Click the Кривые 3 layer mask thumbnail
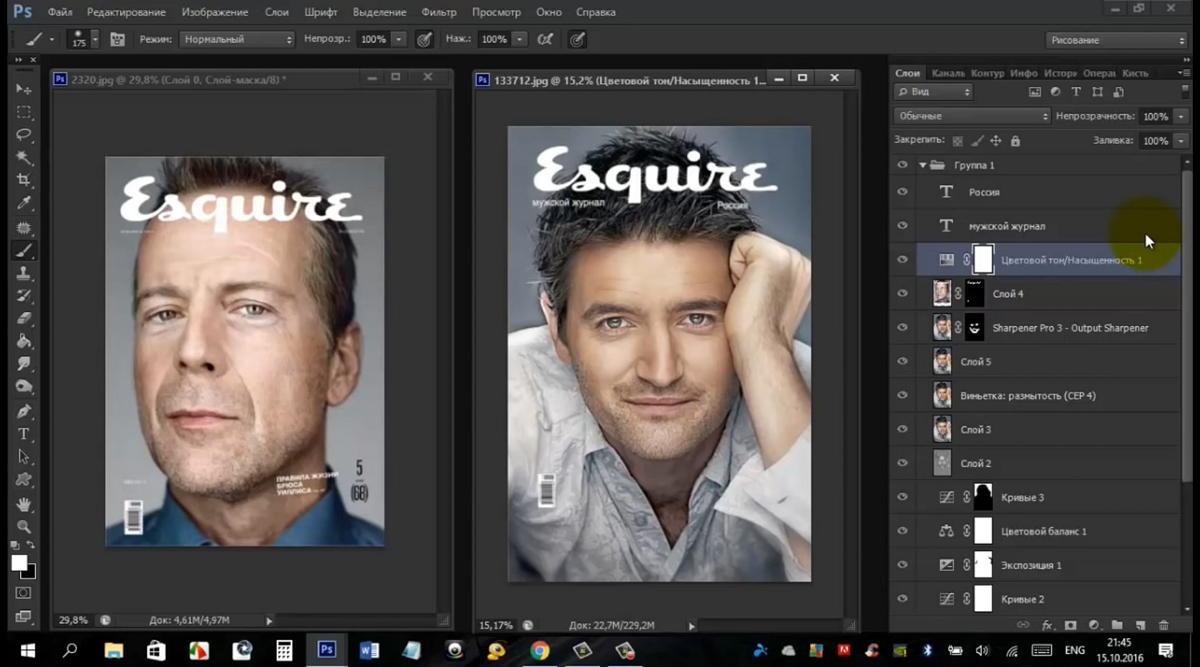Viewport: 1200px width, 667px height. 983,497
